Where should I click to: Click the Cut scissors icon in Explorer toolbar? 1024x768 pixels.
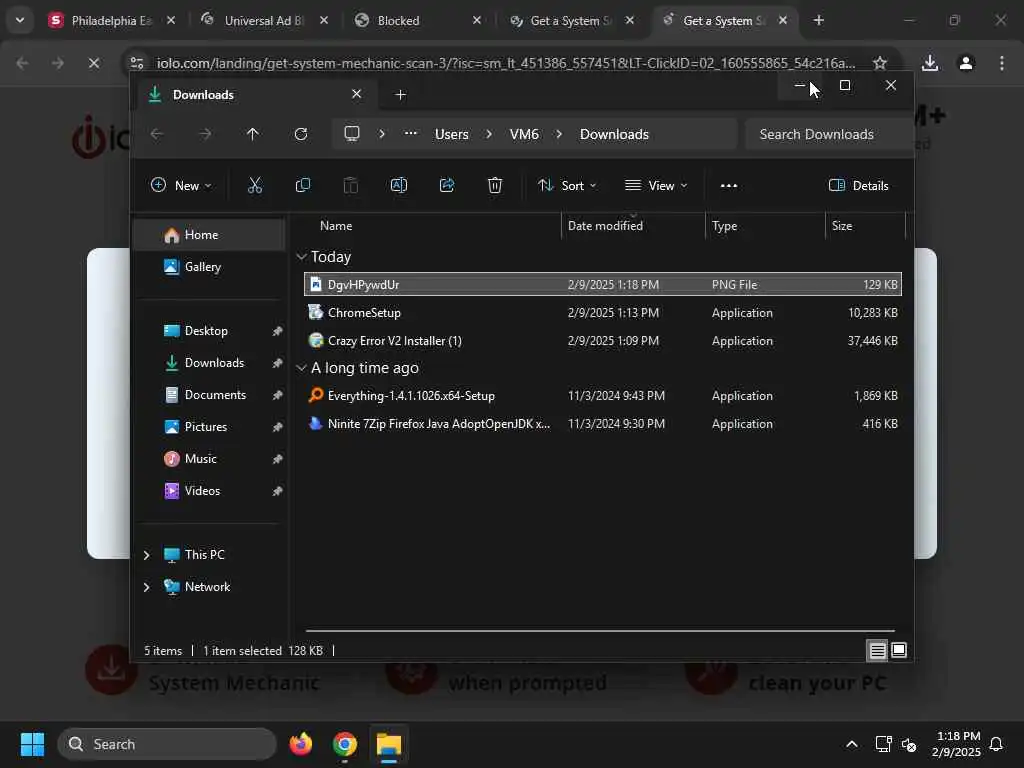[255, 185]
